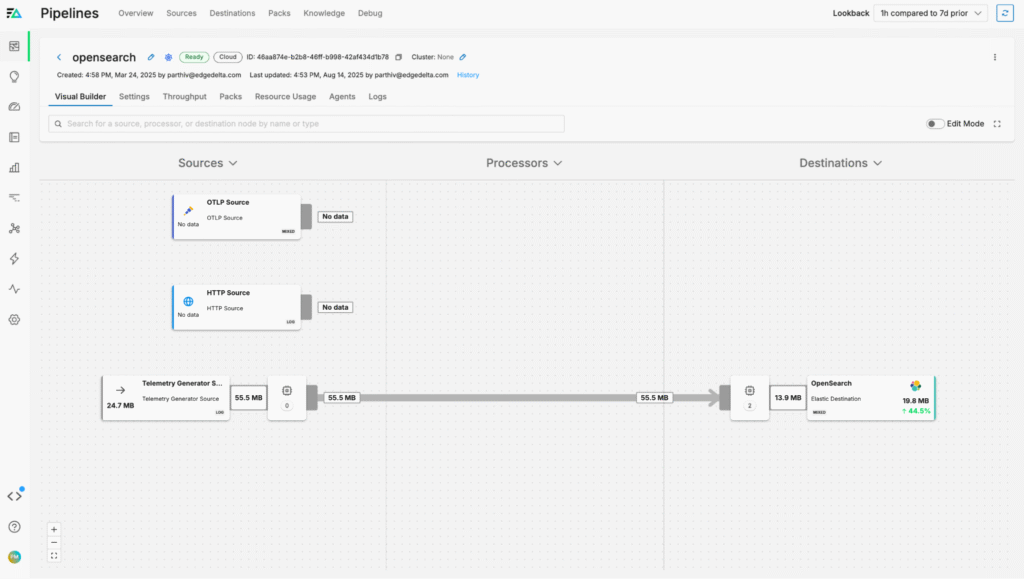Open the bar chart icon in the sidebar

pos(14,167)
